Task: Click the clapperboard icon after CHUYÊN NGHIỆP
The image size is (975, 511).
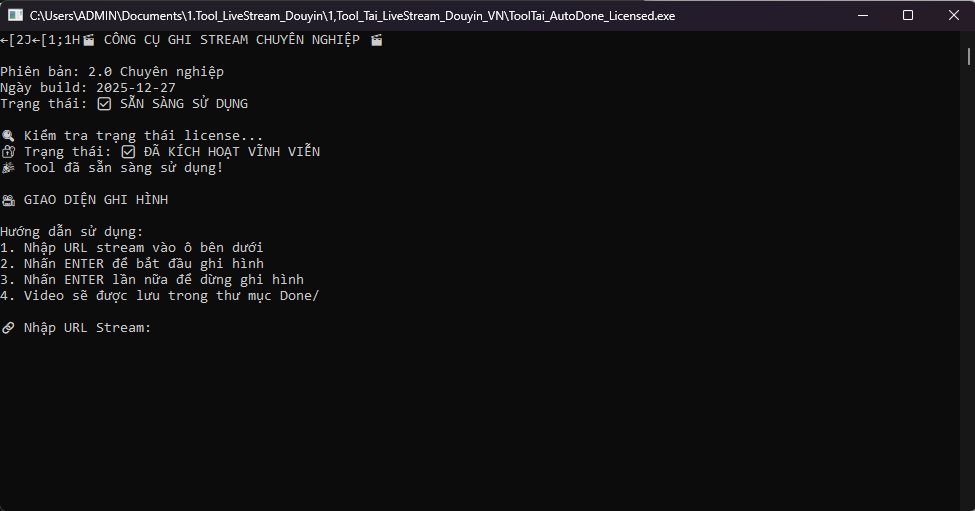Action: pyautogui.click(x=377, y=40)
